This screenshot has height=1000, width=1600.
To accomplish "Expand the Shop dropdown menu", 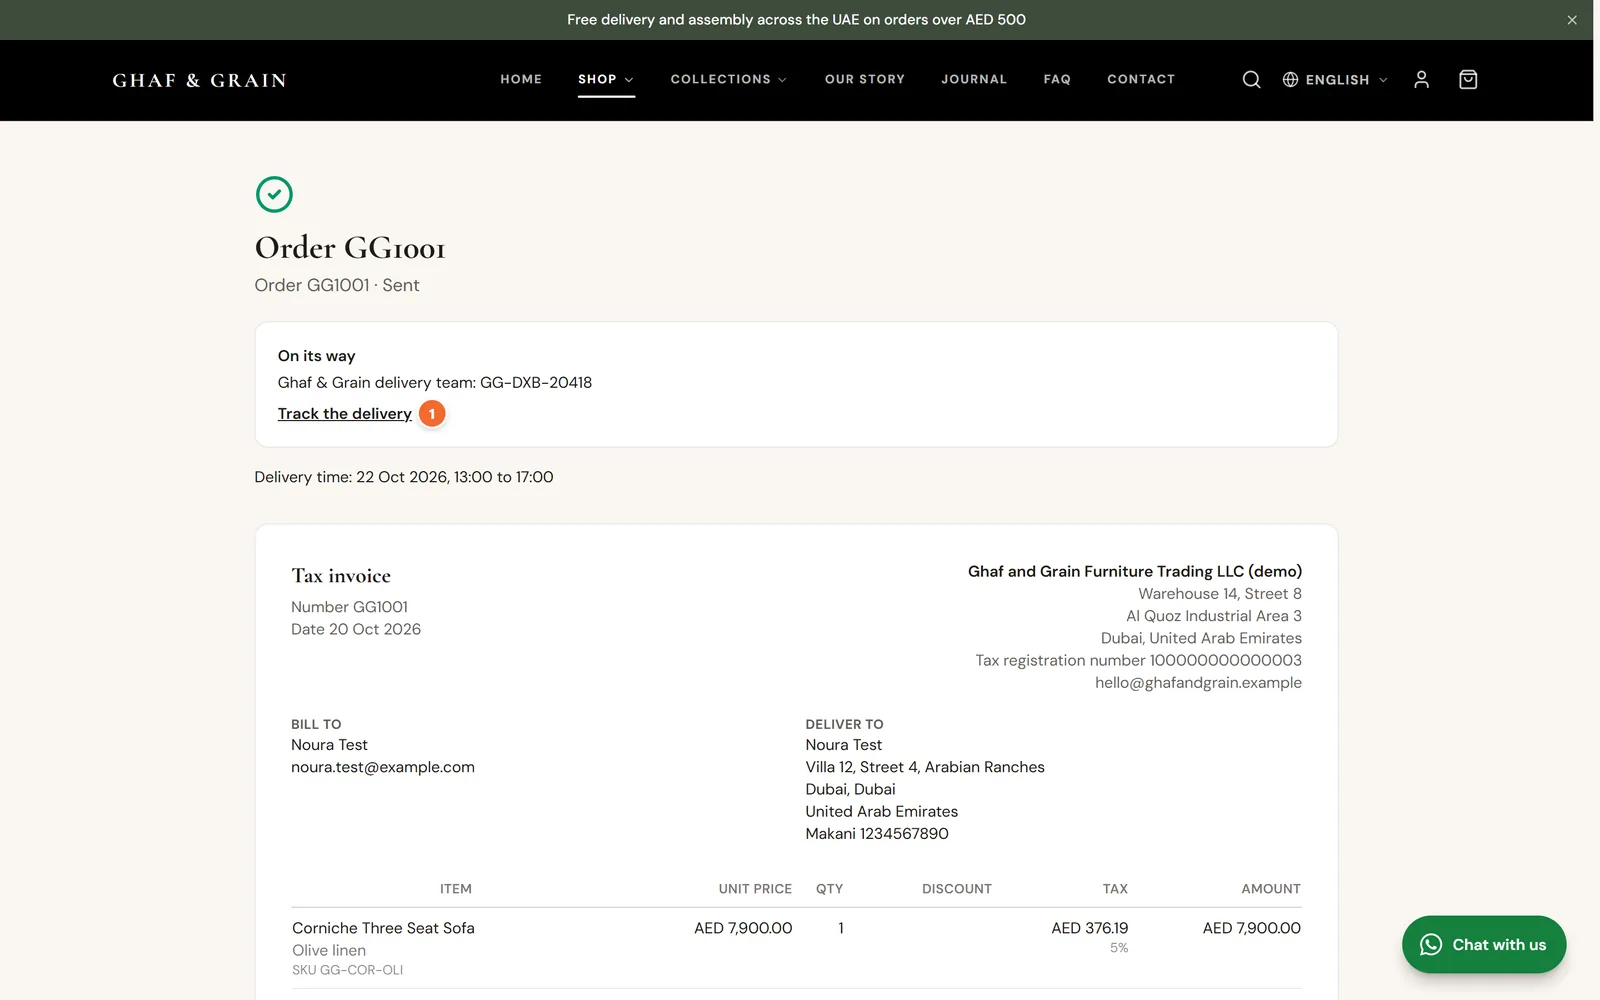I will (x=606, y=79).
